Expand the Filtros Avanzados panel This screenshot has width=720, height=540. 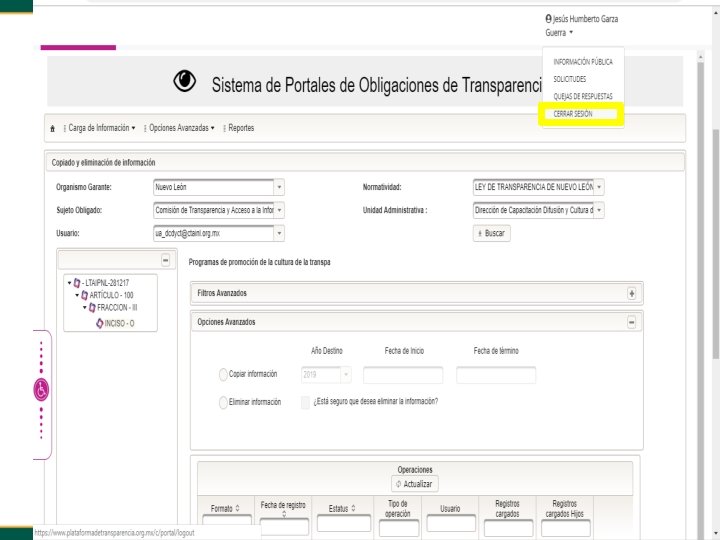point(632,293)
